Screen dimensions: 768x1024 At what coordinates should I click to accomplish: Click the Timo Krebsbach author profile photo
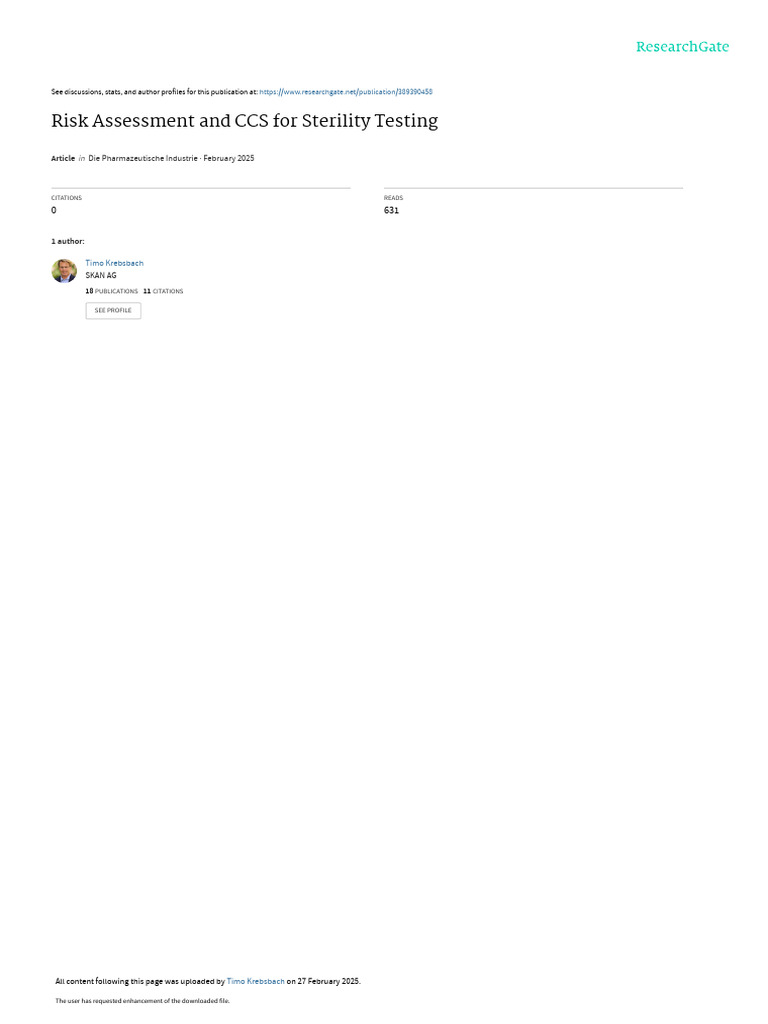pos(64,270)
